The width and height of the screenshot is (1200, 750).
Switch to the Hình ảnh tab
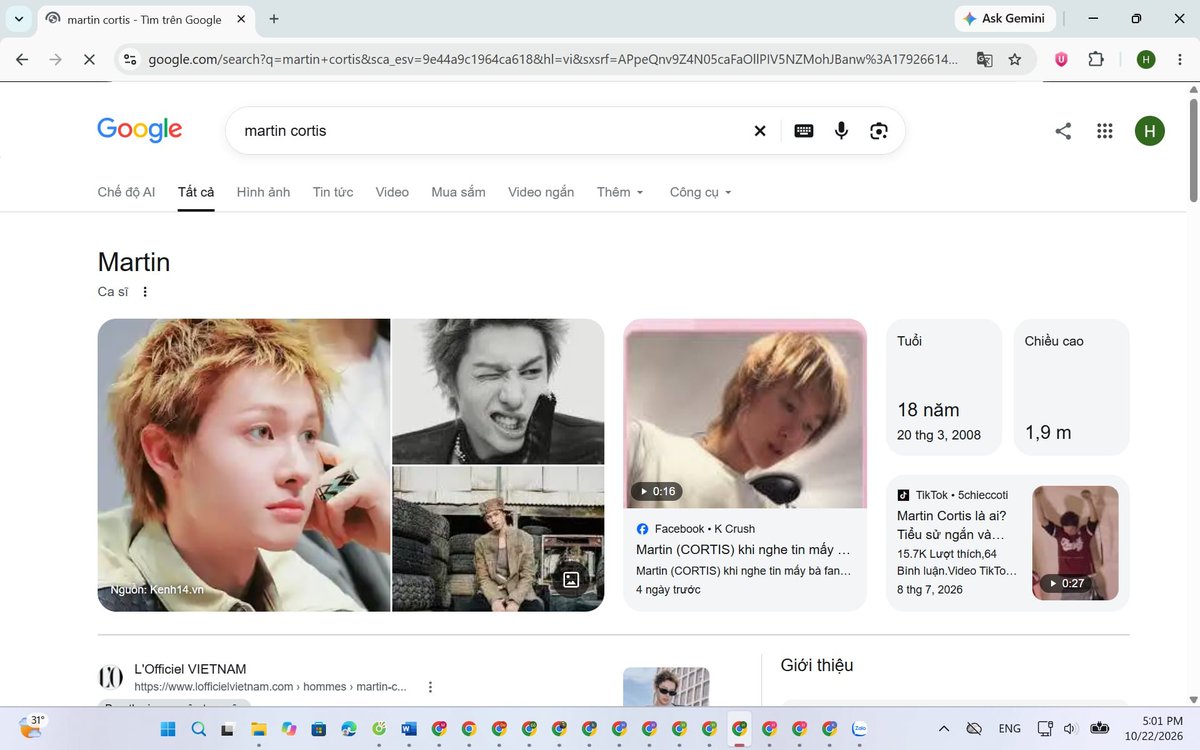pyautogui.click(x=263, y=192)
